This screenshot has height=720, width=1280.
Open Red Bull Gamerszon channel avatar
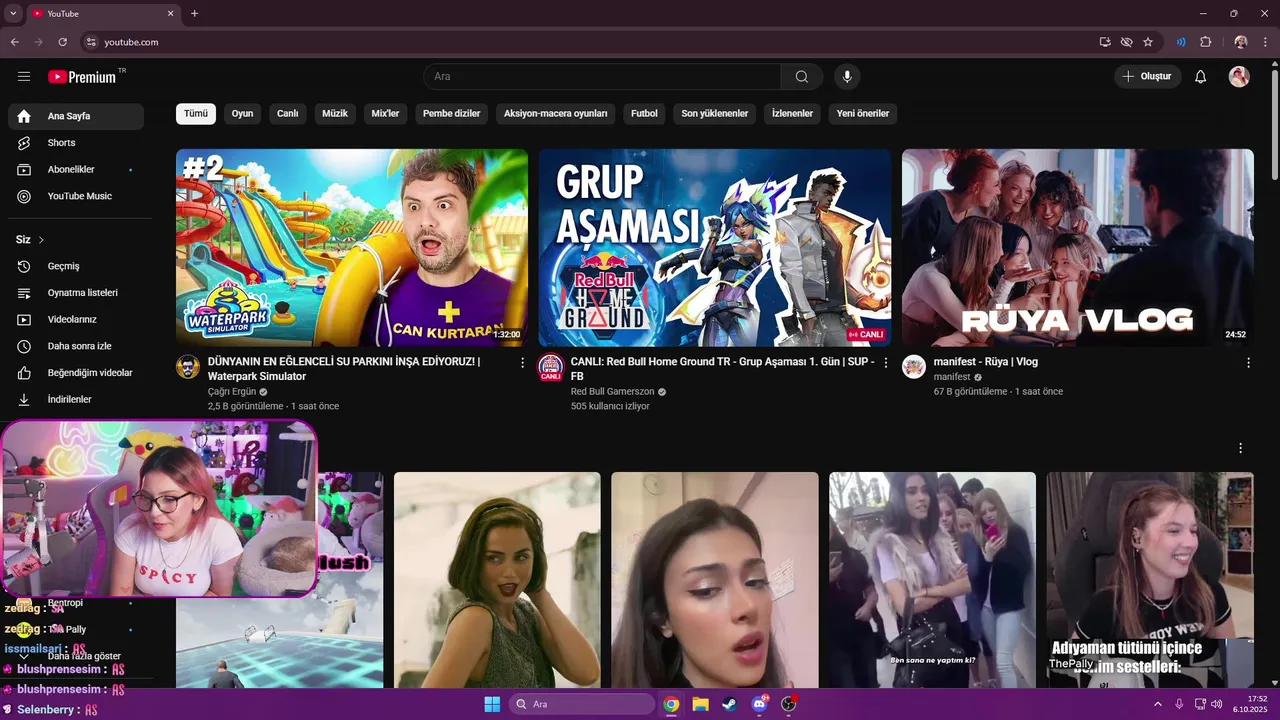tap(551, 366)
